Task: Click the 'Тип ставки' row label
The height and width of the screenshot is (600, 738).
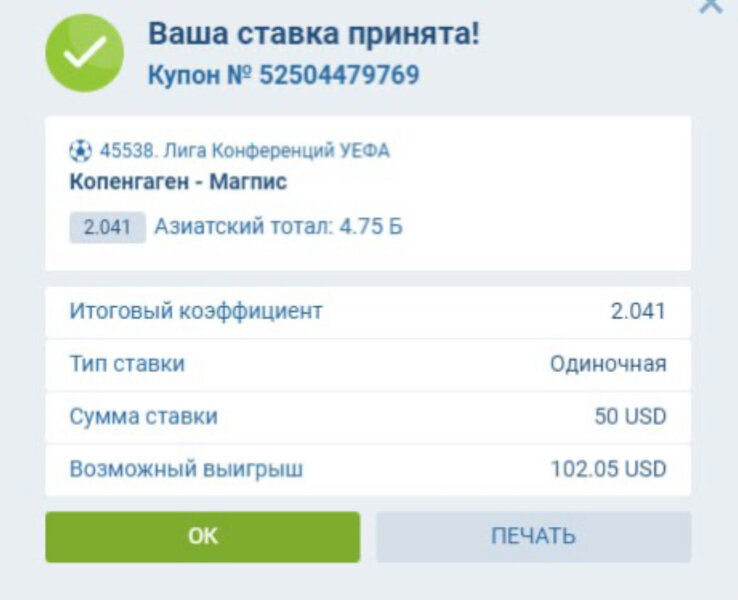Action: (x=127, y=364)
